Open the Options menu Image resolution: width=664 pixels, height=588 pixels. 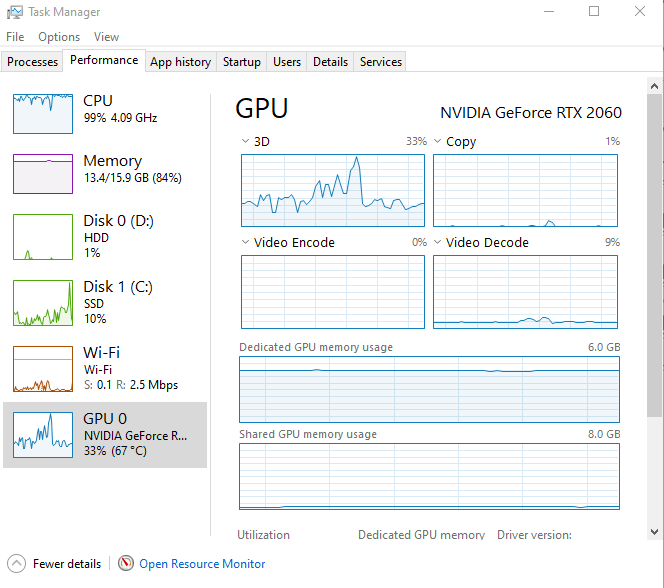[x=59, y=37]
